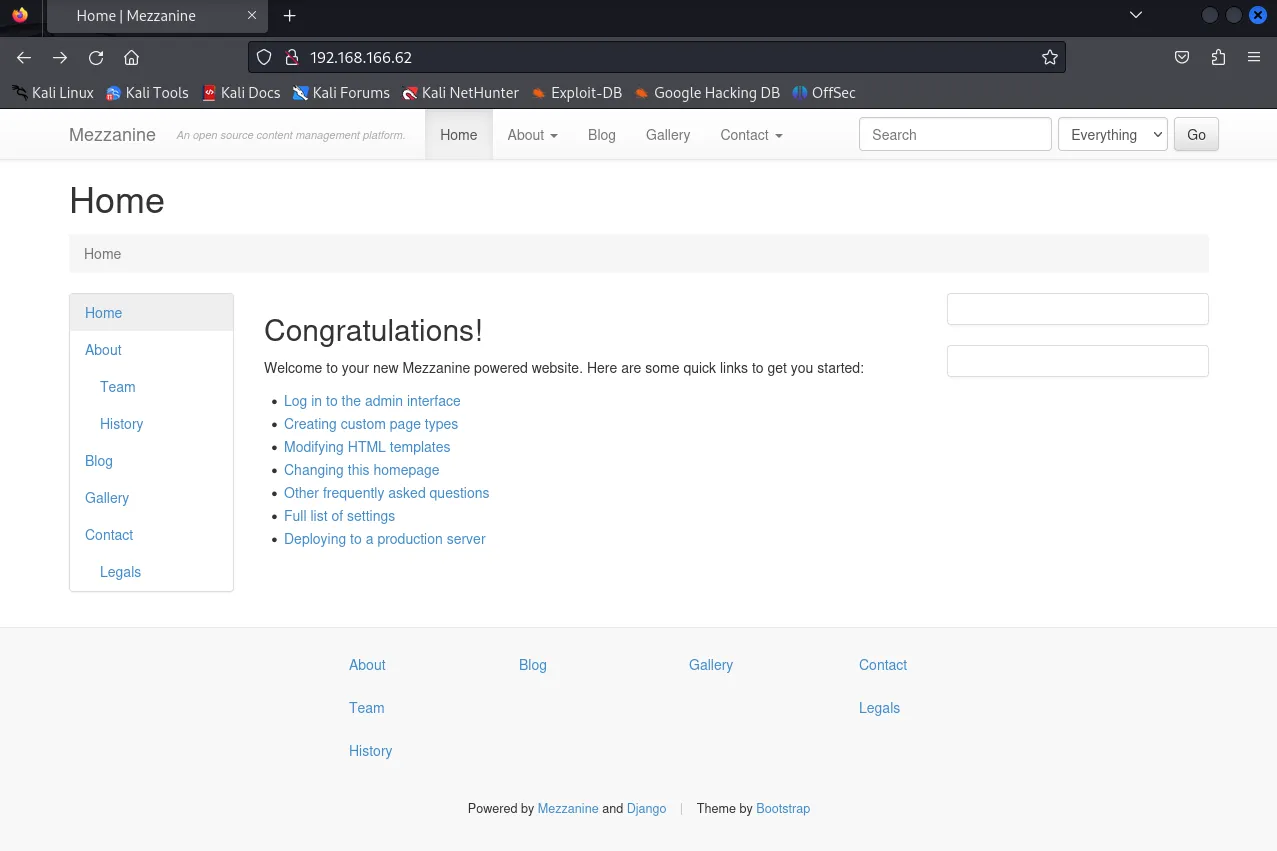Select Legals in left sidebar menu
The height and width of the screenshot is (851, 1277).
click(x=151, y=572)
